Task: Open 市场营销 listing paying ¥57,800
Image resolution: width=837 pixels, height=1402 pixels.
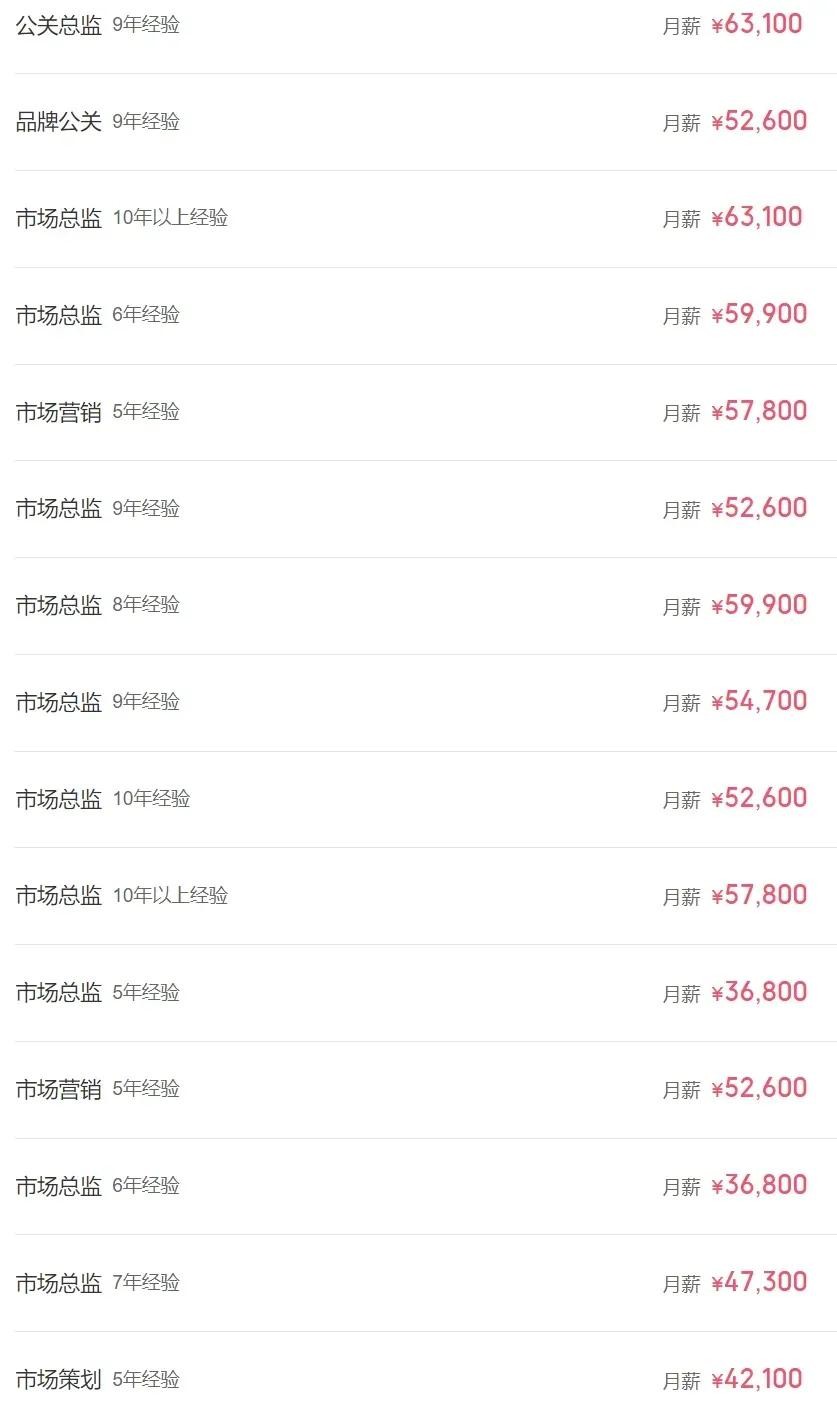Action: pyautogui.click(x=59, y=412)
